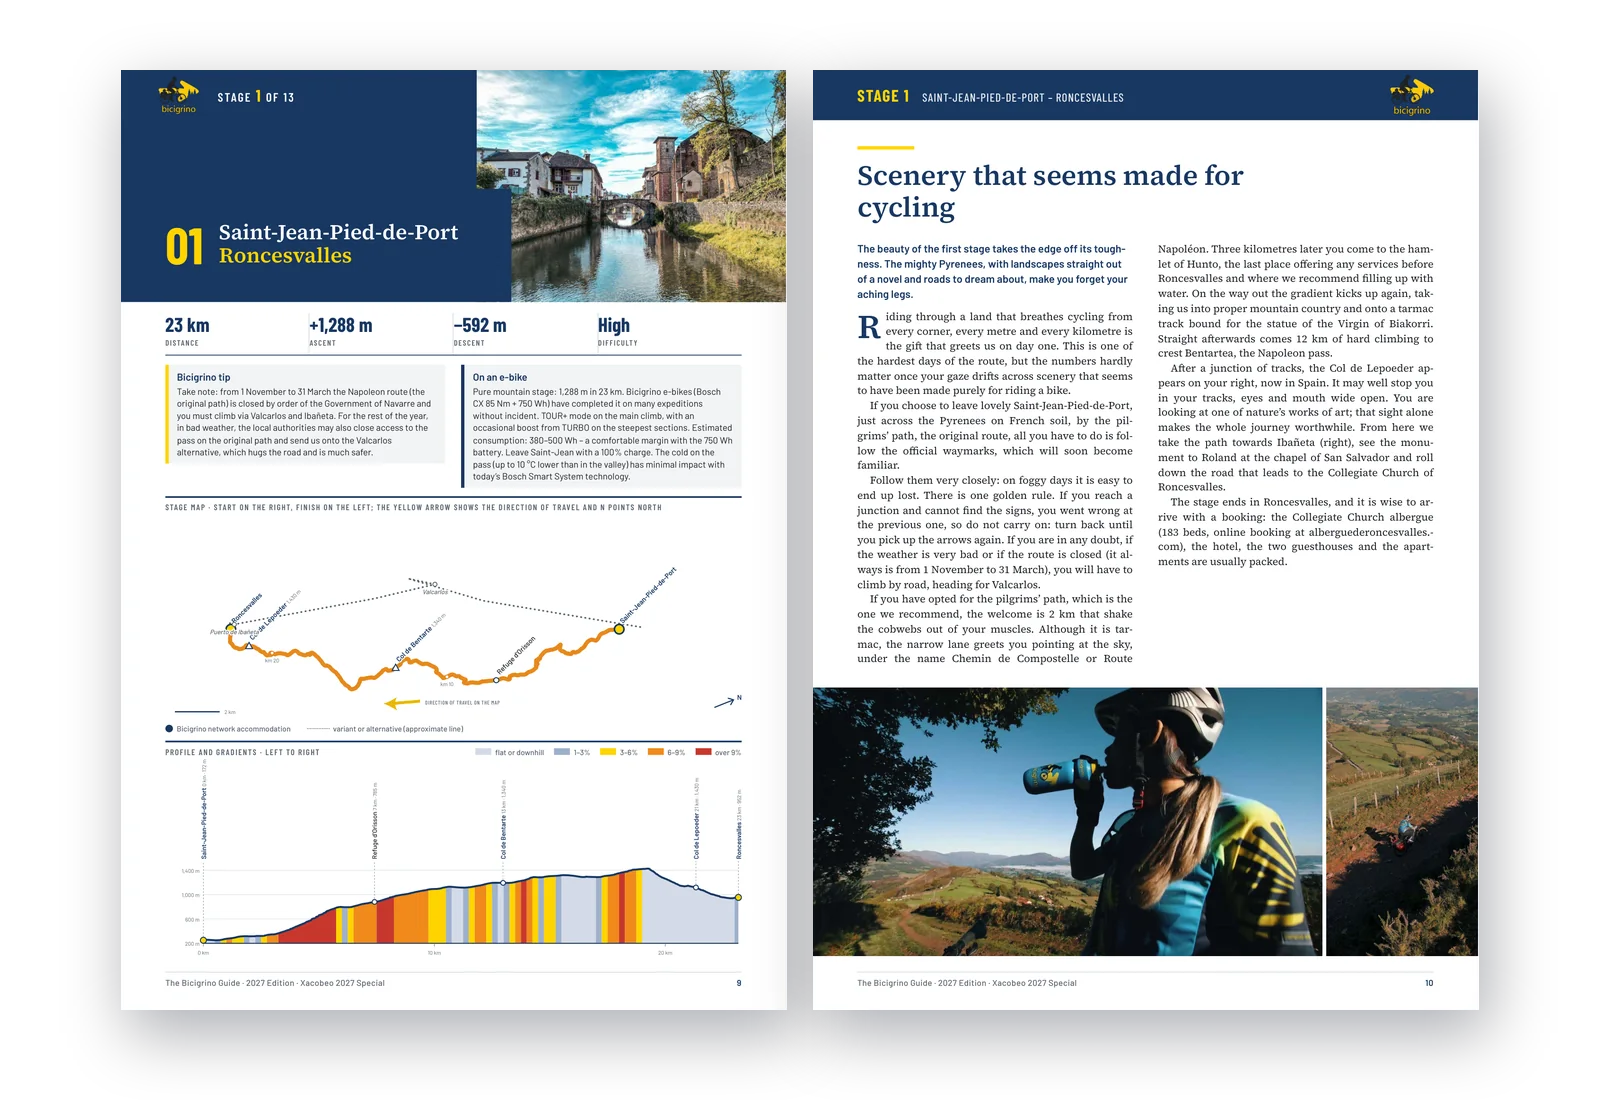Click the "On an e-bike" box heading
This screenshot has height=1100, width=1600.
(500, 378)
